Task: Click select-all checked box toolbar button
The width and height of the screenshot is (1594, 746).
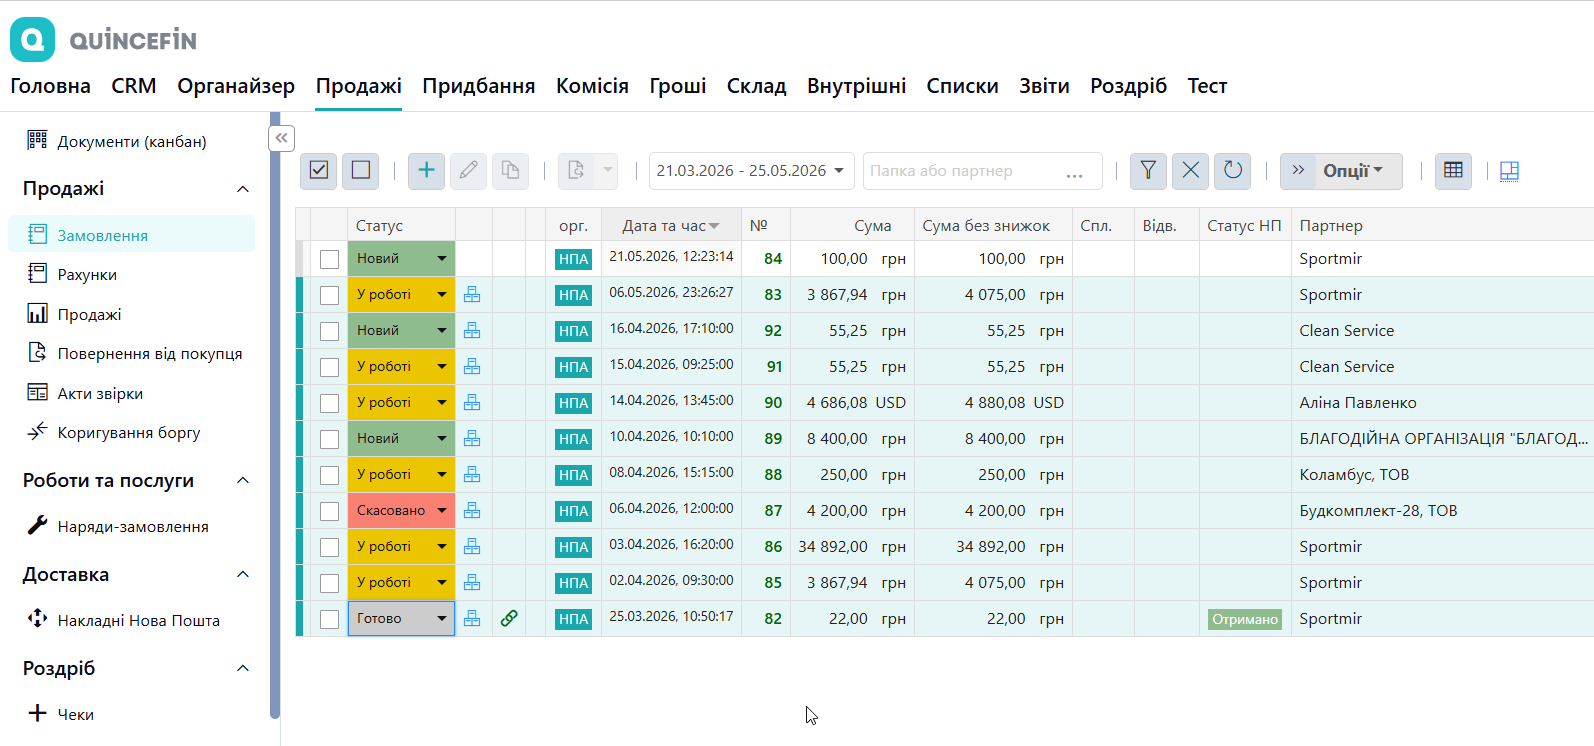Action: coord(319,171)
